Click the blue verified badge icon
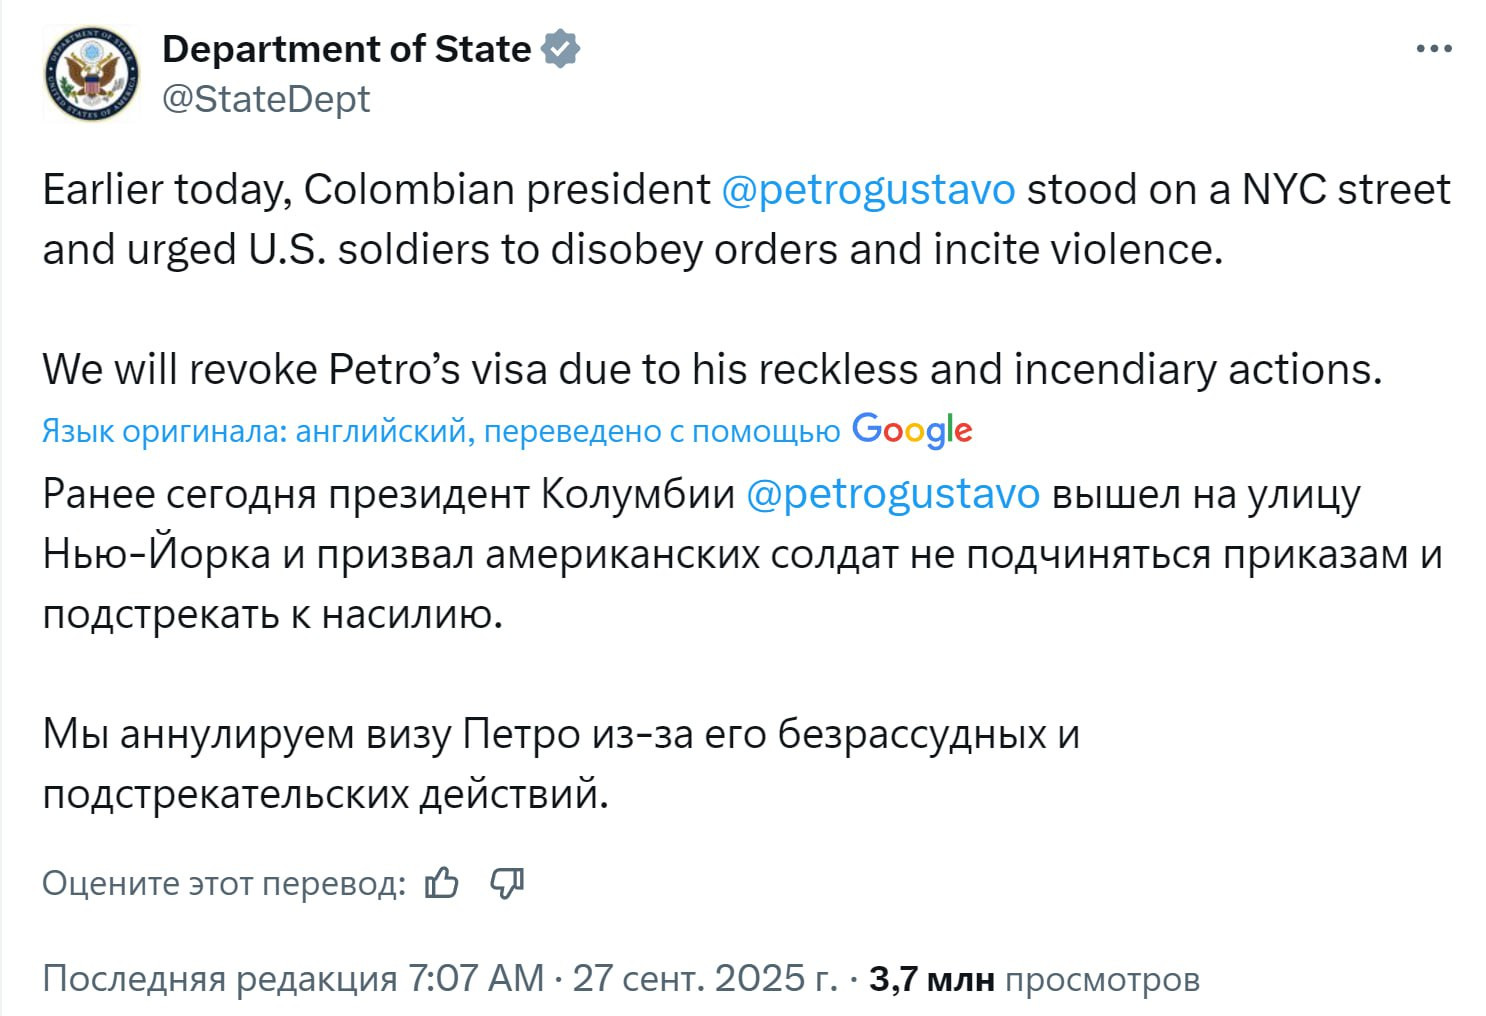Image resolution: width=1486 pixels, height=1016 pixels. (x=561, y=49)
